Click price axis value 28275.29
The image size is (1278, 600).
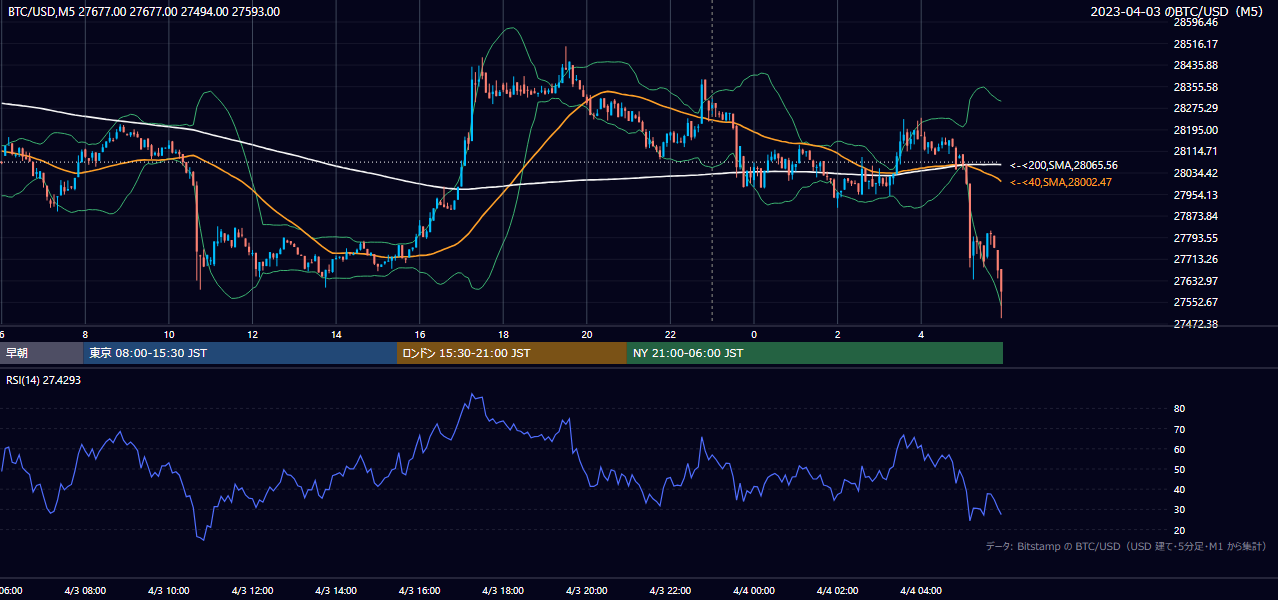coord(1195,108)
